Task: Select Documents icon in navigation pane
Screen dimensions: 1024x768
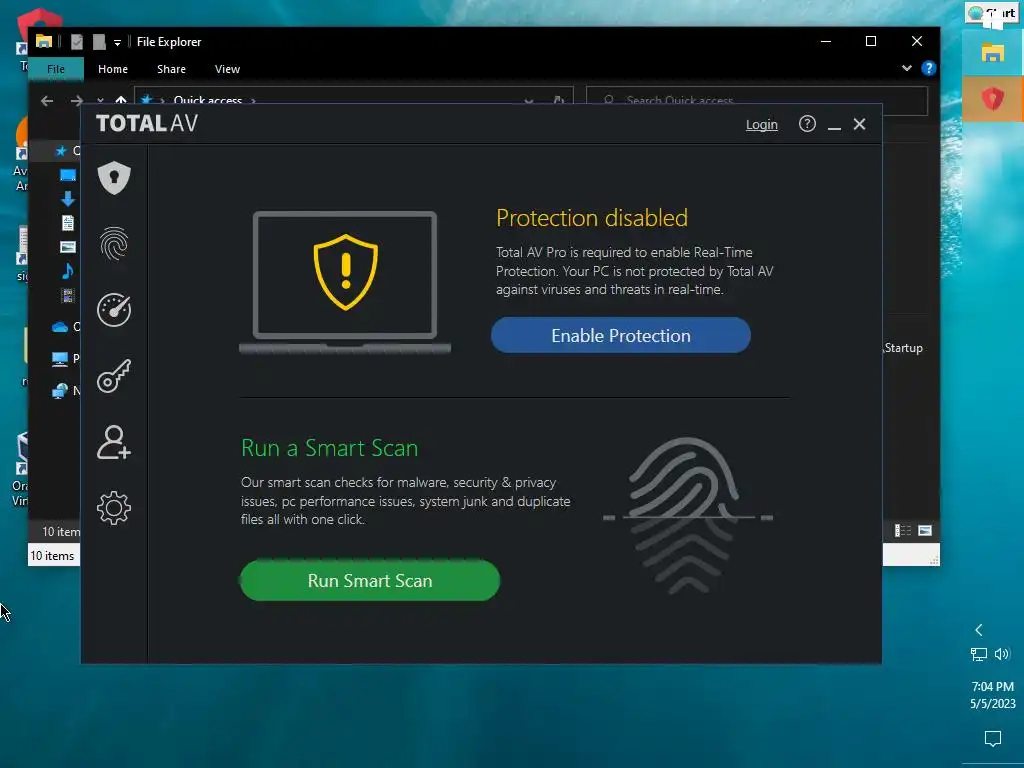Action: tap(68, 223)
